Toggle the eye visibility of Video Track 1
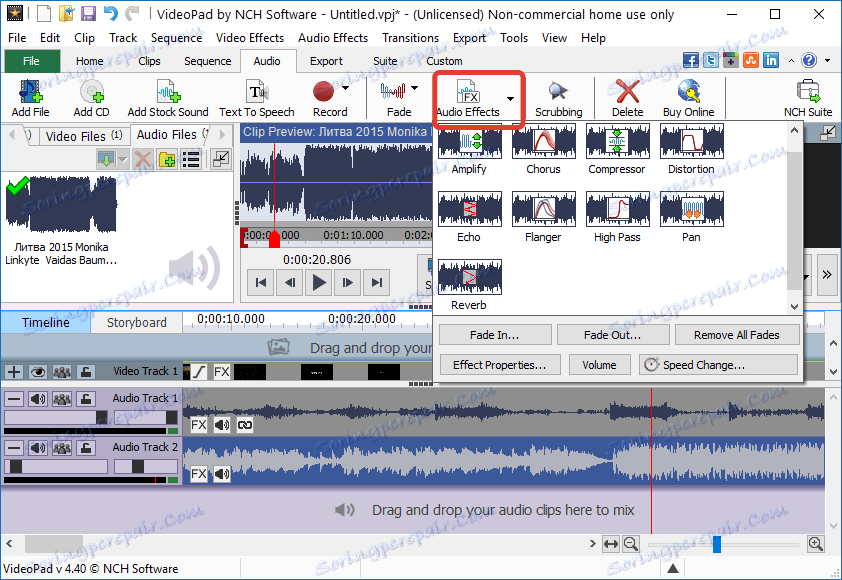 tap(38, 372)
